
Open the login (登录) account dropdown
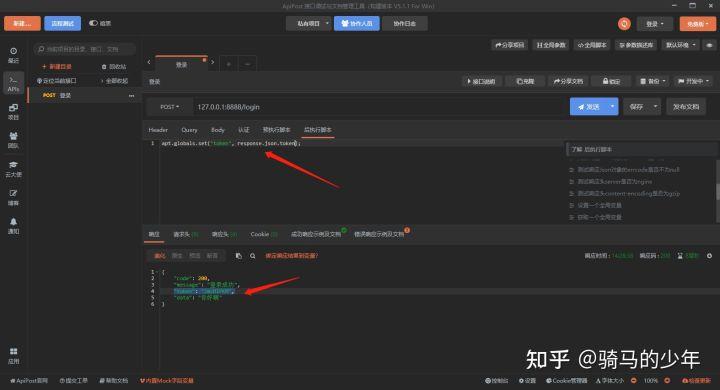tap(655, 24)
